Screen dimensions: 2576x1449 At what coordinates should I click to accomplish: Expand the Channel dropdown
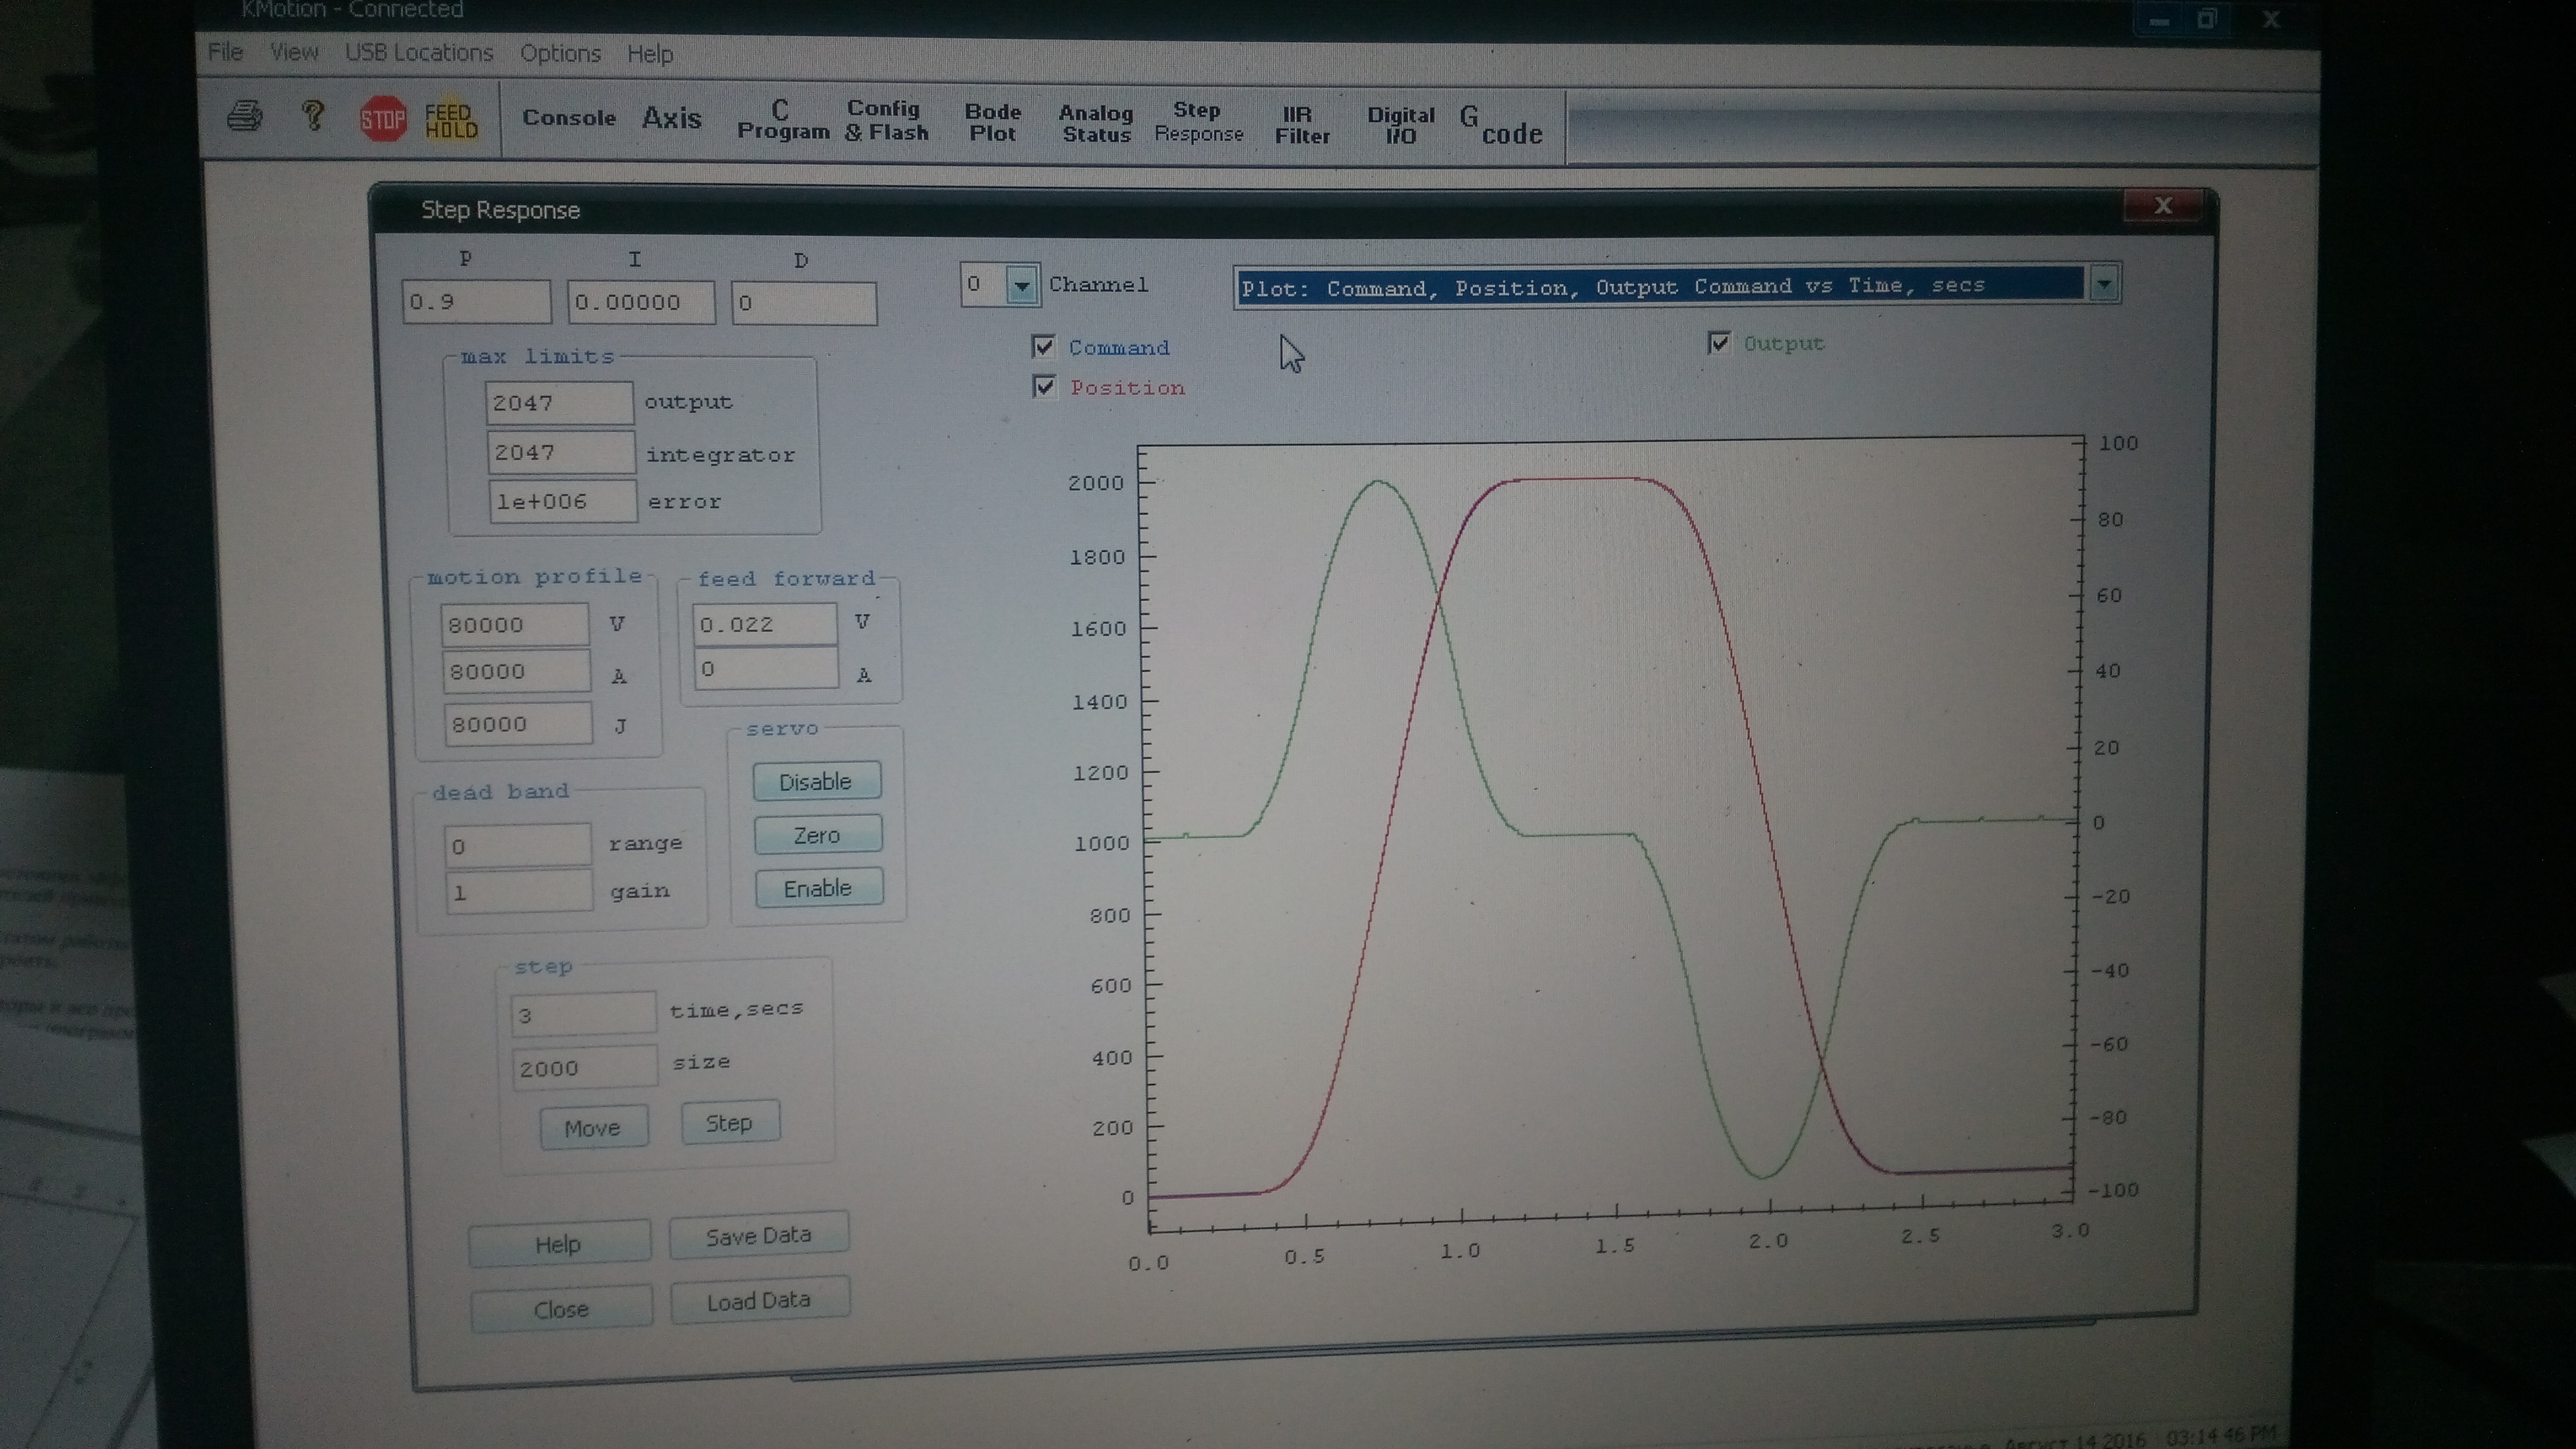click(x=1021, y=286)
